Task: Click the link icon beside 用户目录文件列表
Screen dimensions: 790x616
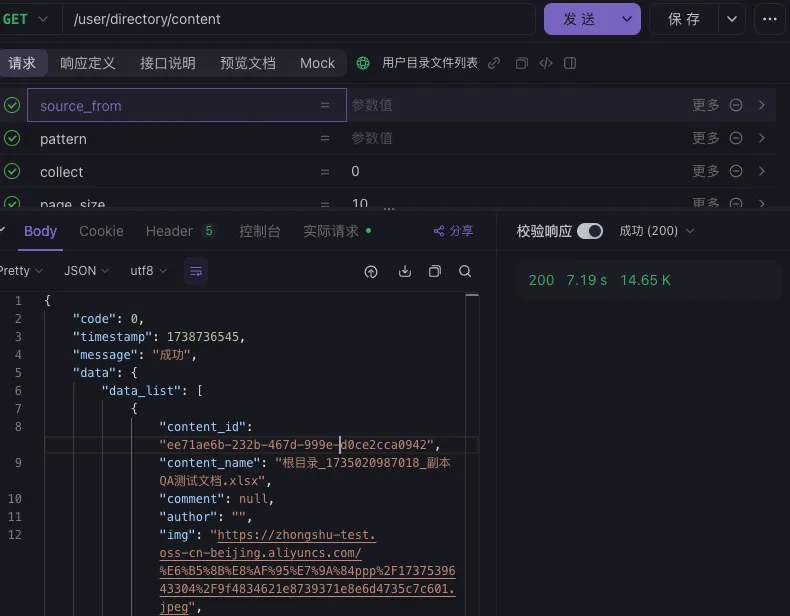Action: [x=494, y=63]
